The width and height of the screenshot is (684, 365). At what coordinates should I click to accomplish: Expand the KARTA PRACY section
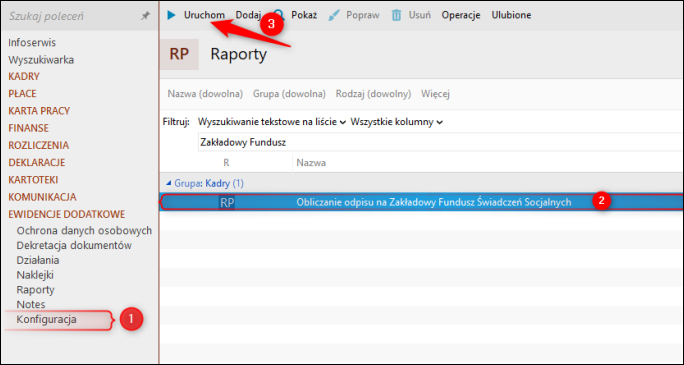coord(39,111)
